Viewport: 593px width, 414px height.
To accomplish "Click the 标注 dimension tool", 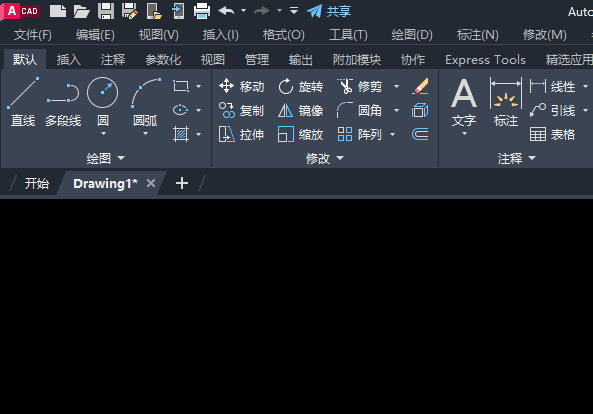I will [506, 102].
